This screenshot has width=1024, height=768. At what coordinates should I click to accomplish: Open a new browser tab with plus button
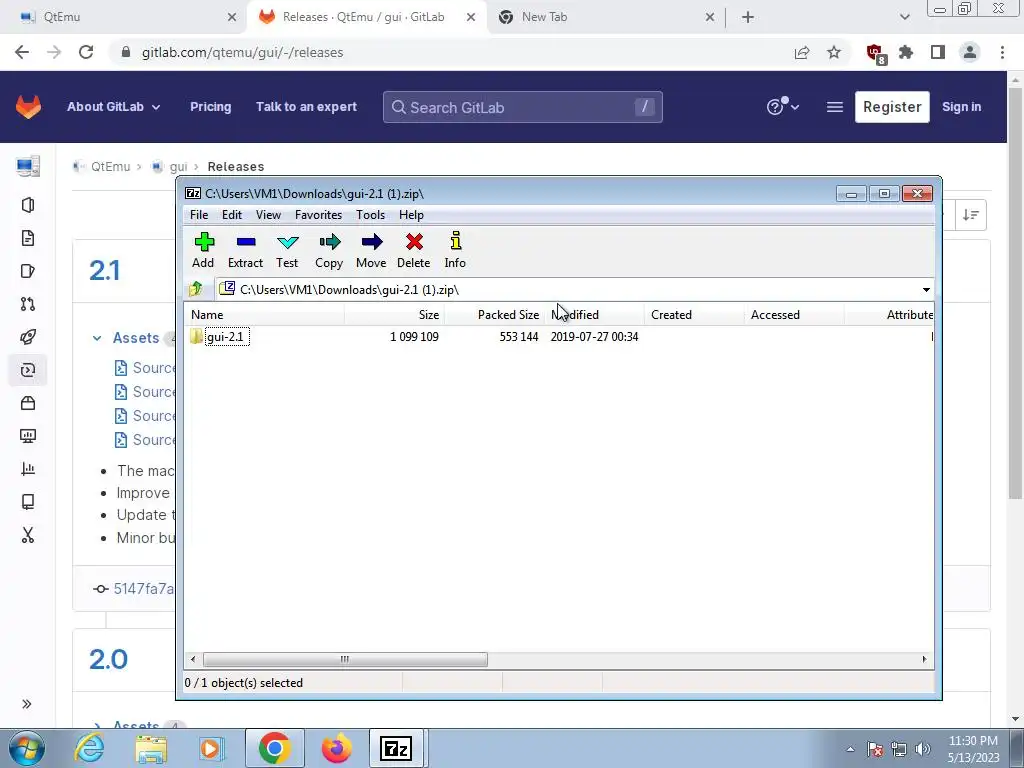tap(748, 18)
